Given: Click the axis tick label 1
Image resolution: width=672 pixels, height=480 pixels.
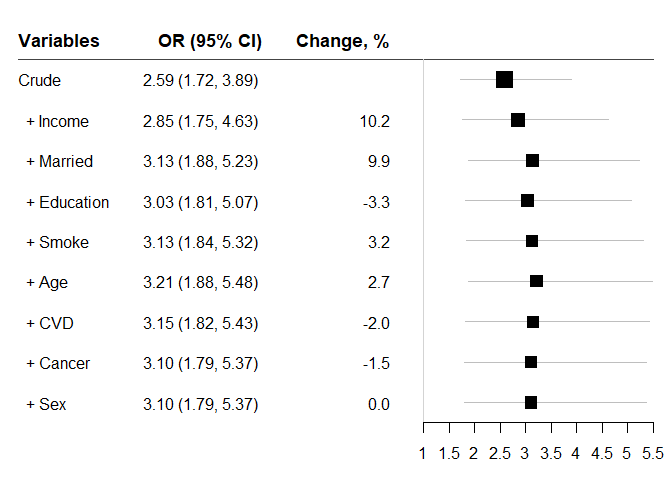Looking at the screenshot, I should [x=423, y=454].
